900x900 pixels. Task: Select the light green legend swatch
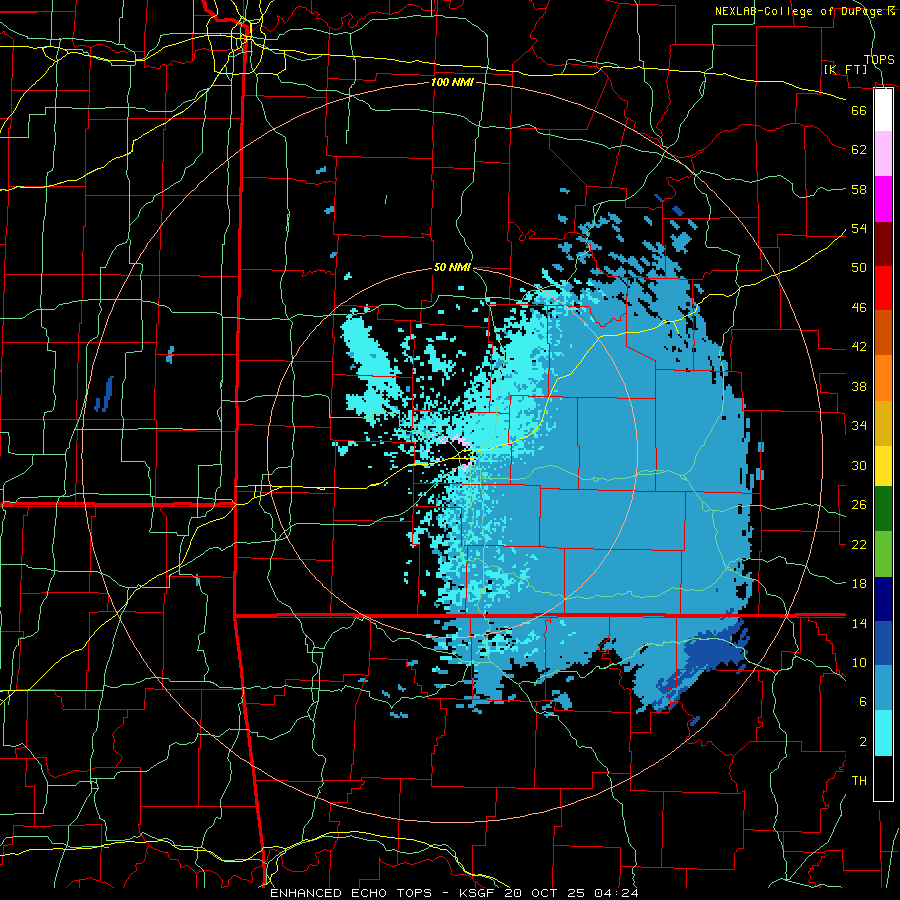[x=883, y=554]
